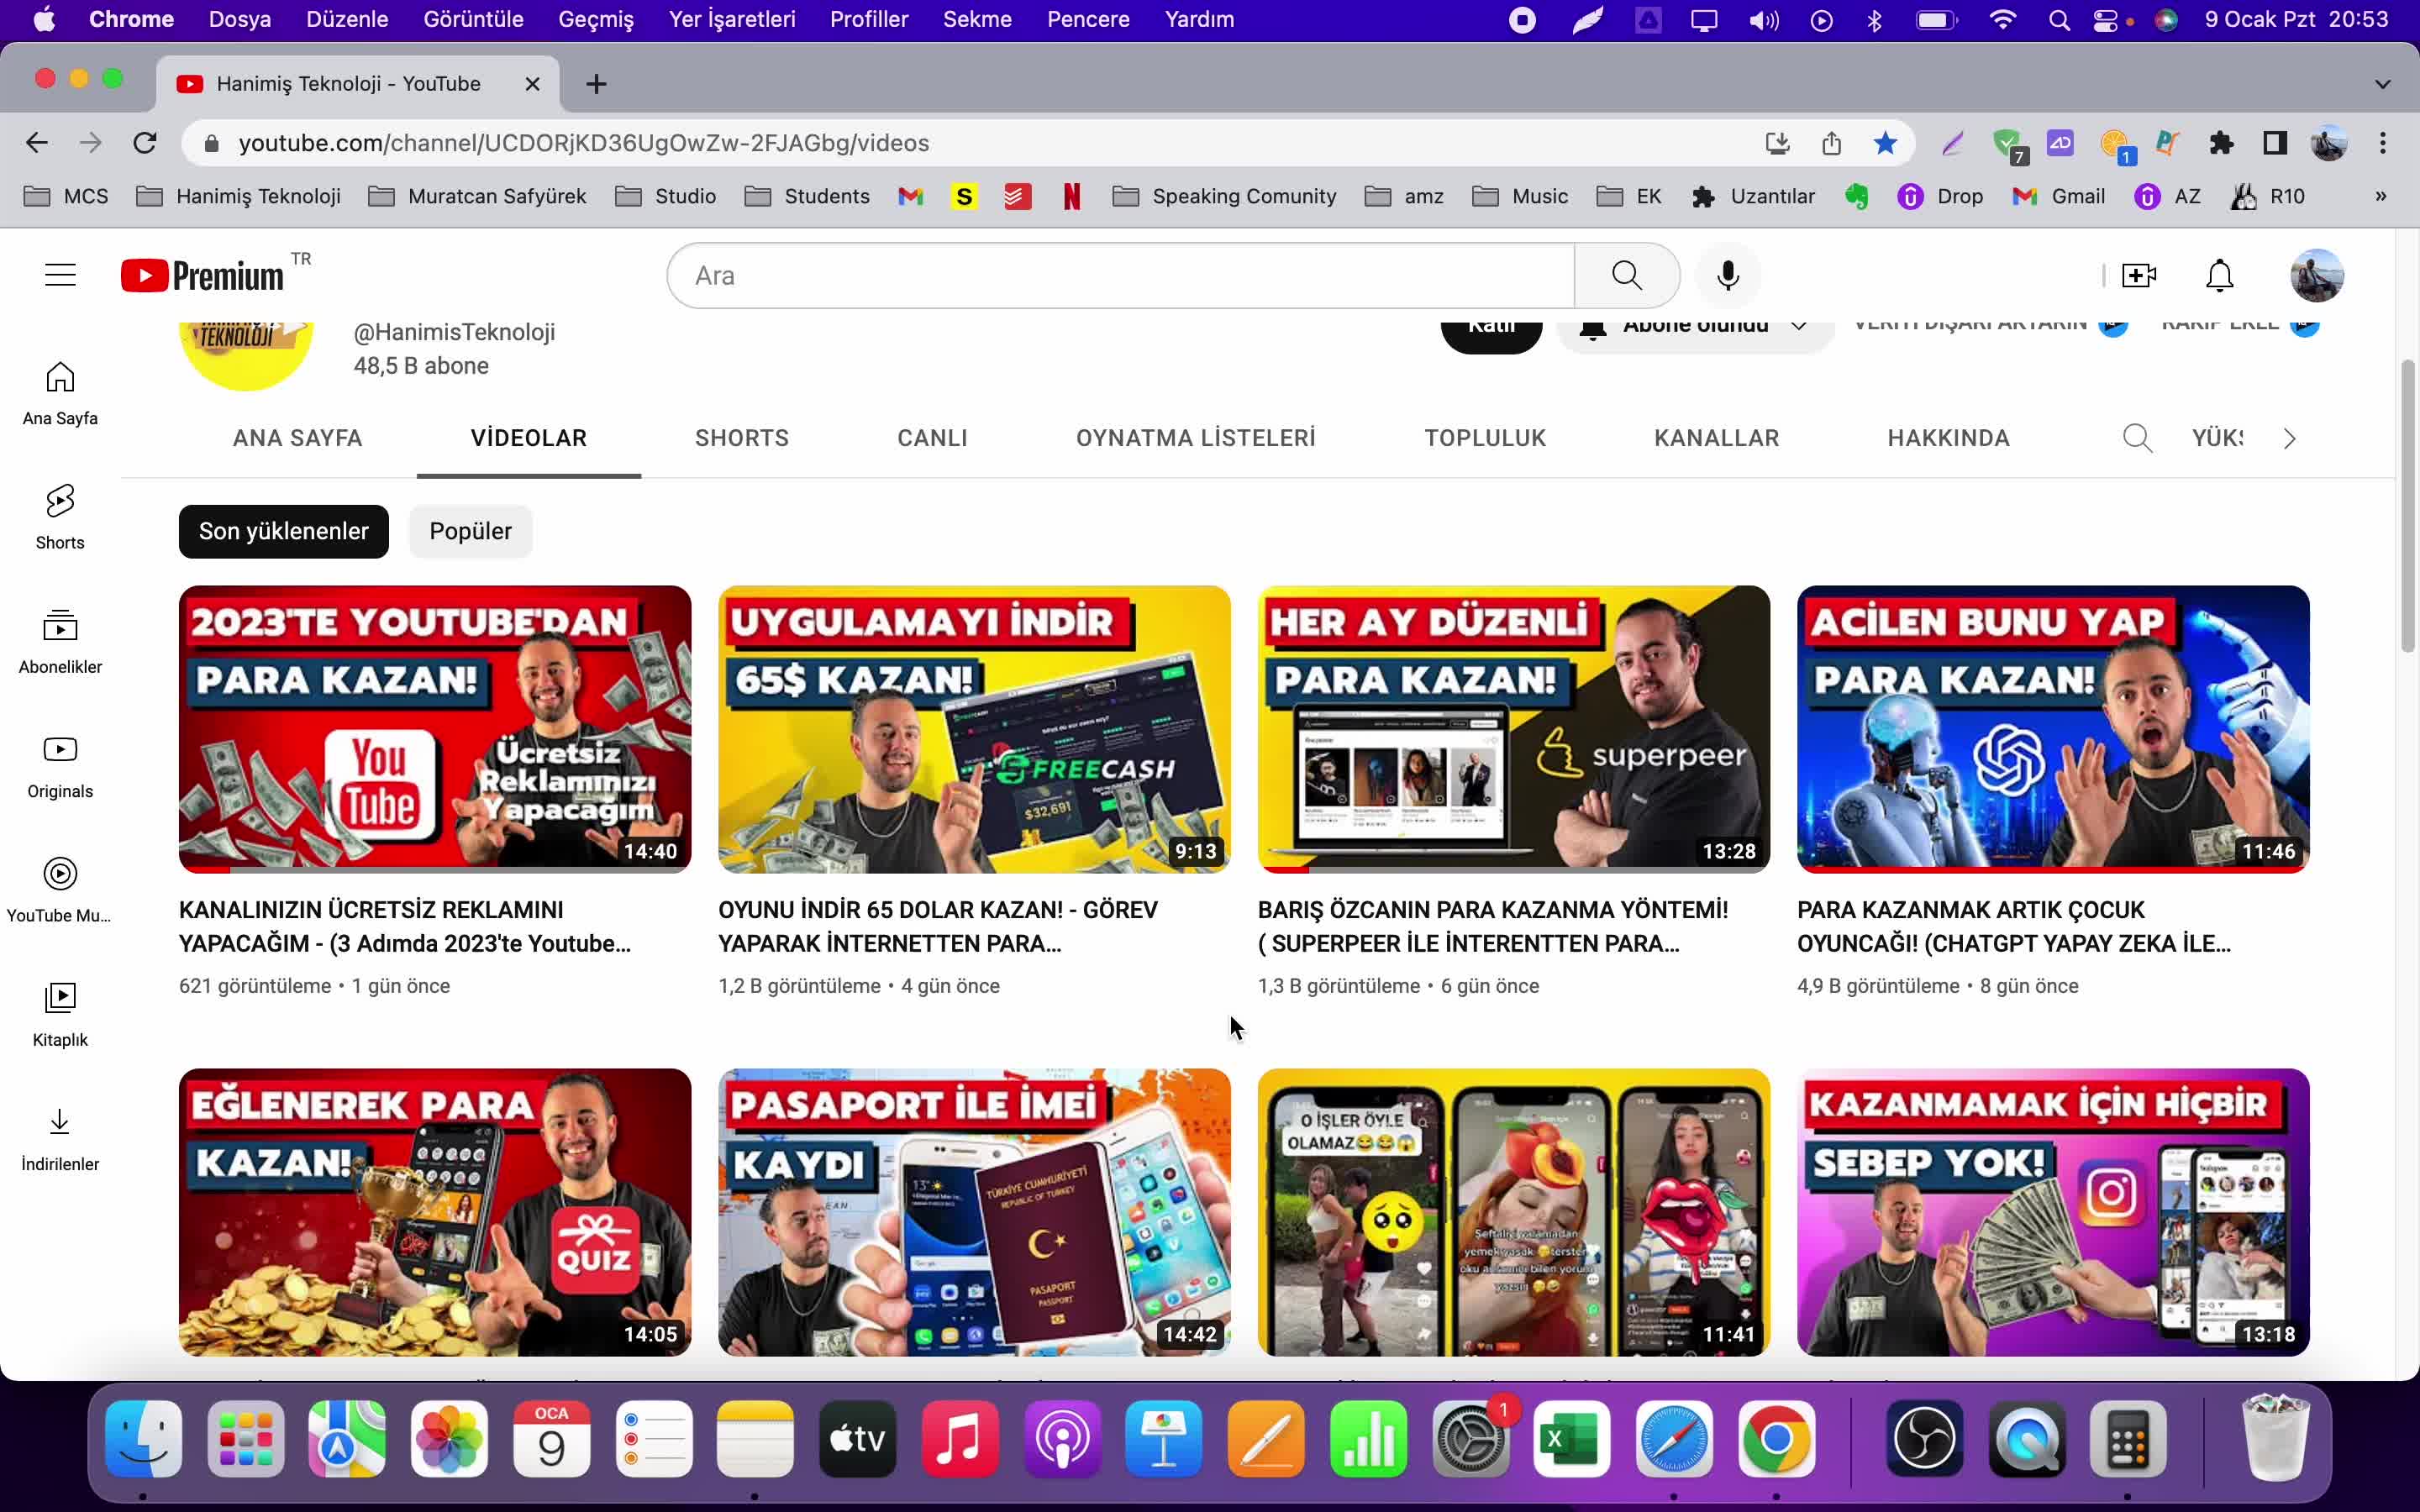Open the Students bookmark folder

point(807,196)
